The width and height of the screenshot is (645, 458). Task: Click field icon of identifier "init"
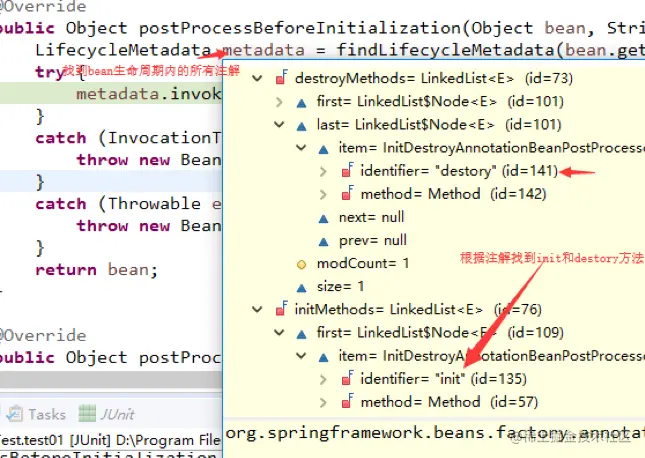pos(348,378)
